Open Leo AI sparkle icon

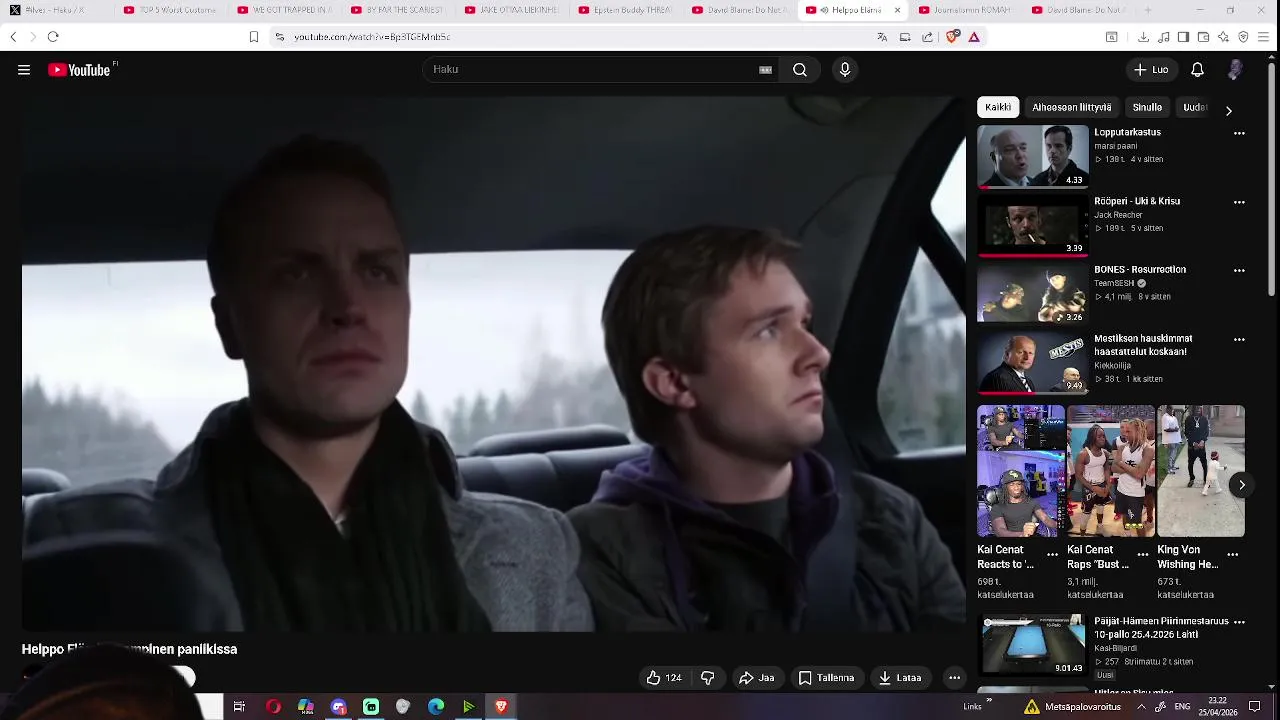tap(1223, 37)
